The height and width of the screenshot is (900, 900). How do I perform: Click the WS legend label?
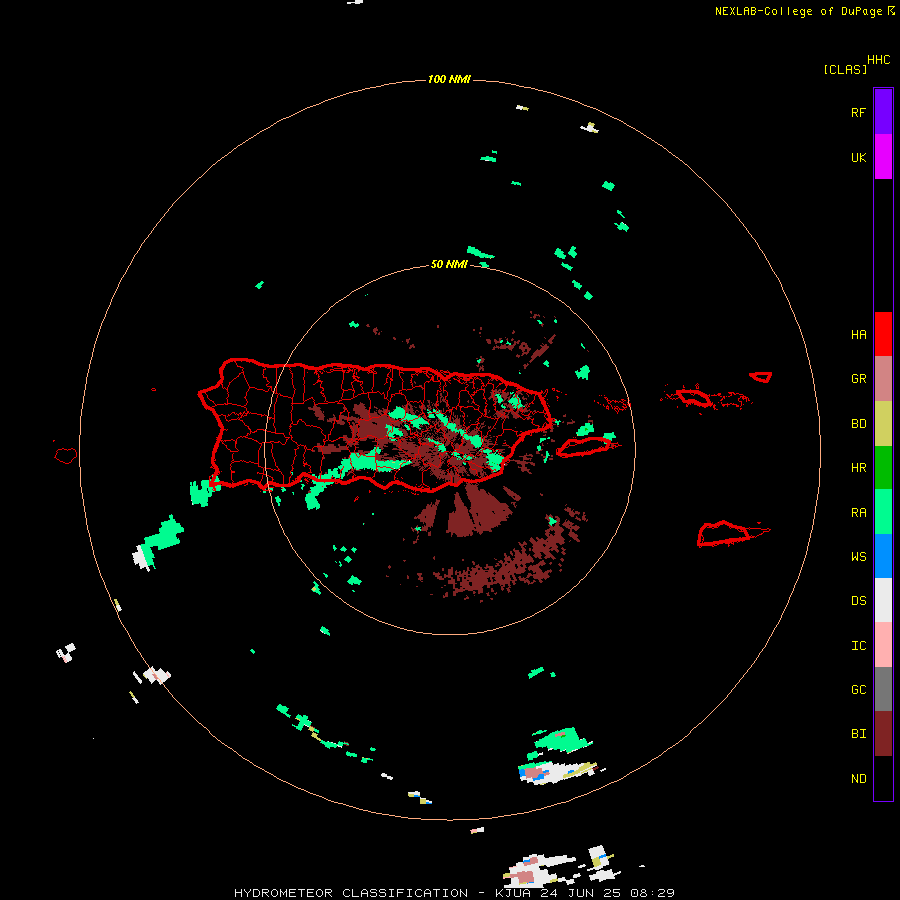858,556
